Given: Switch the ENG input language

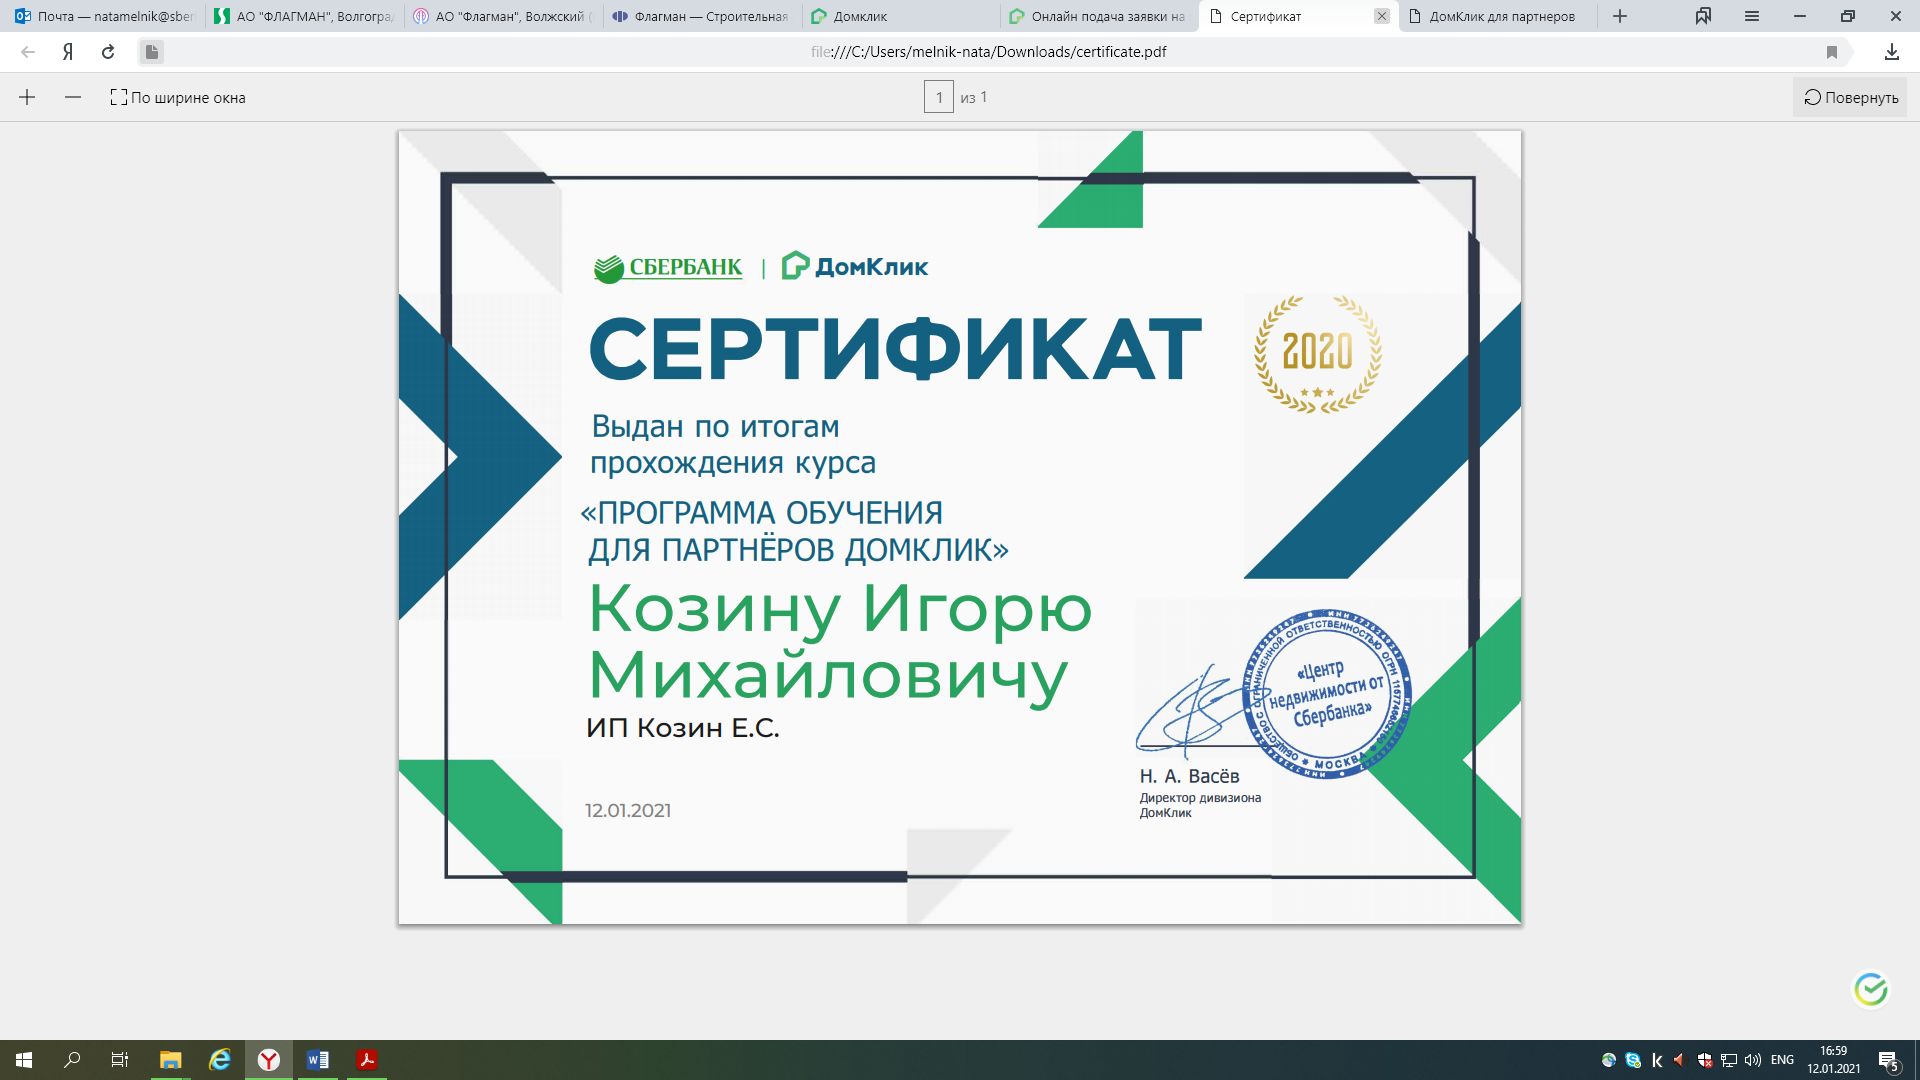Looking at the screenshot, I should click(1782, 1060).
